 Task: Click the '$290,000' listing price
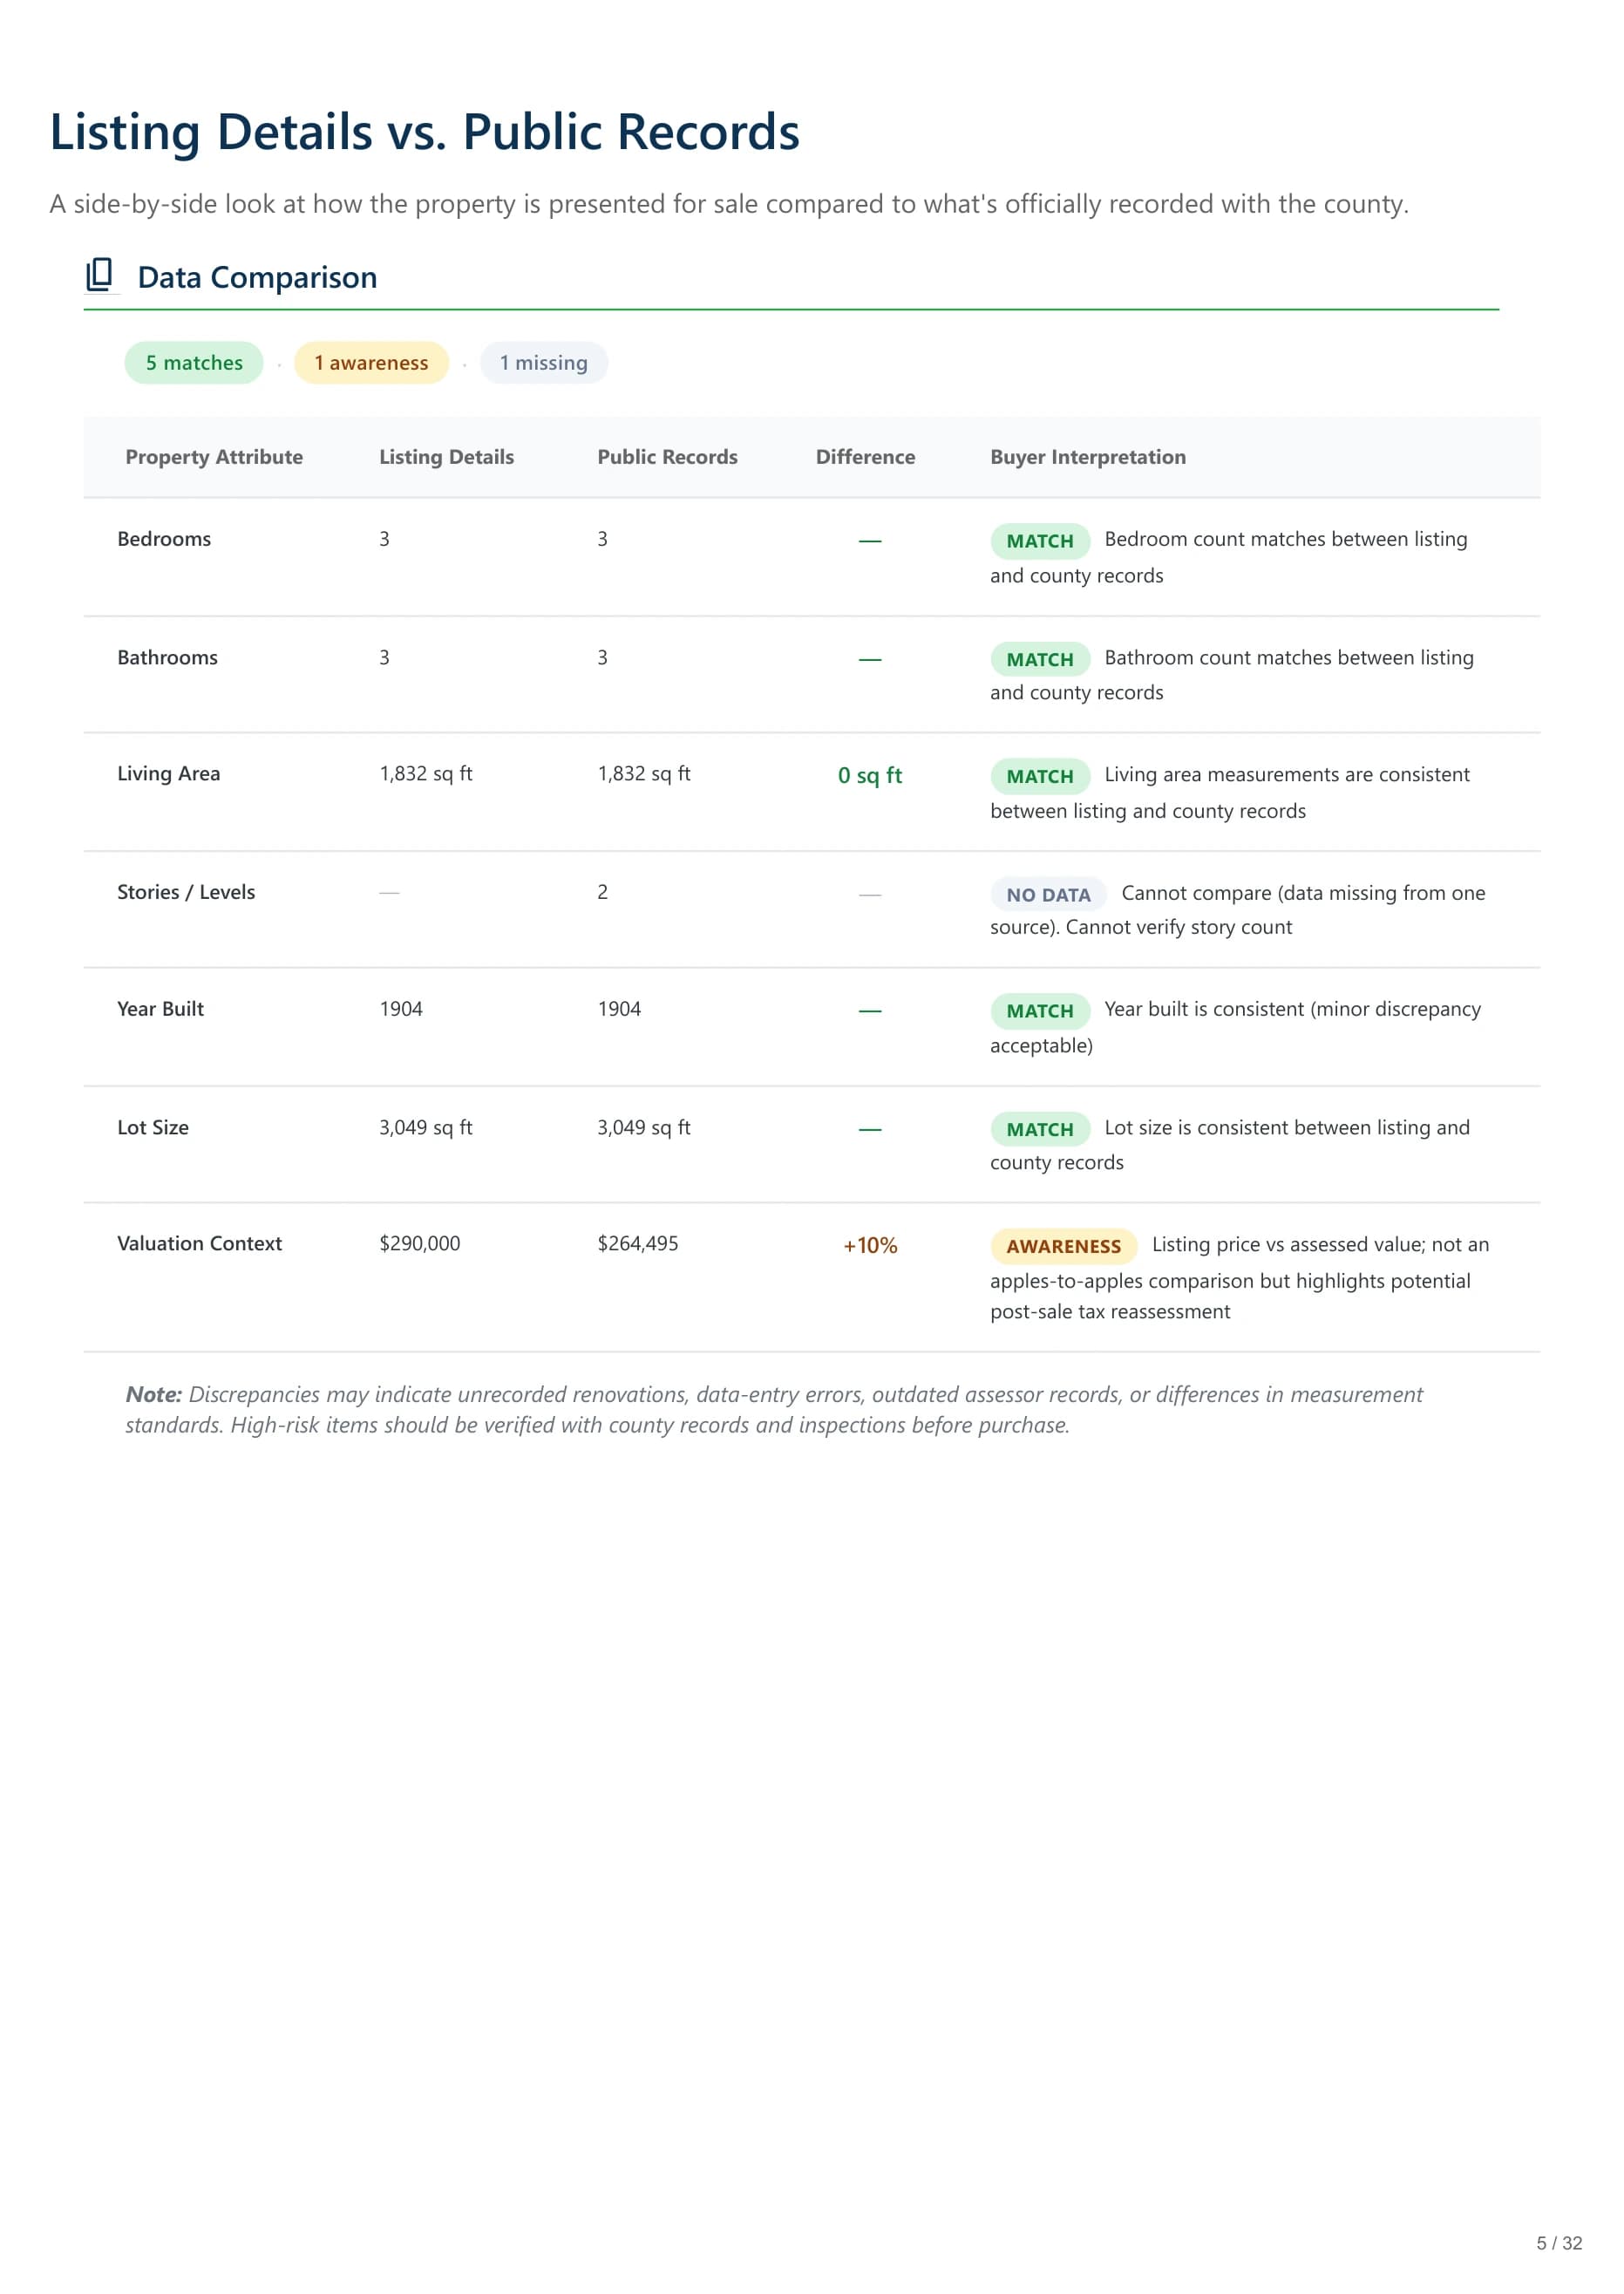(x=420, y=1243)
